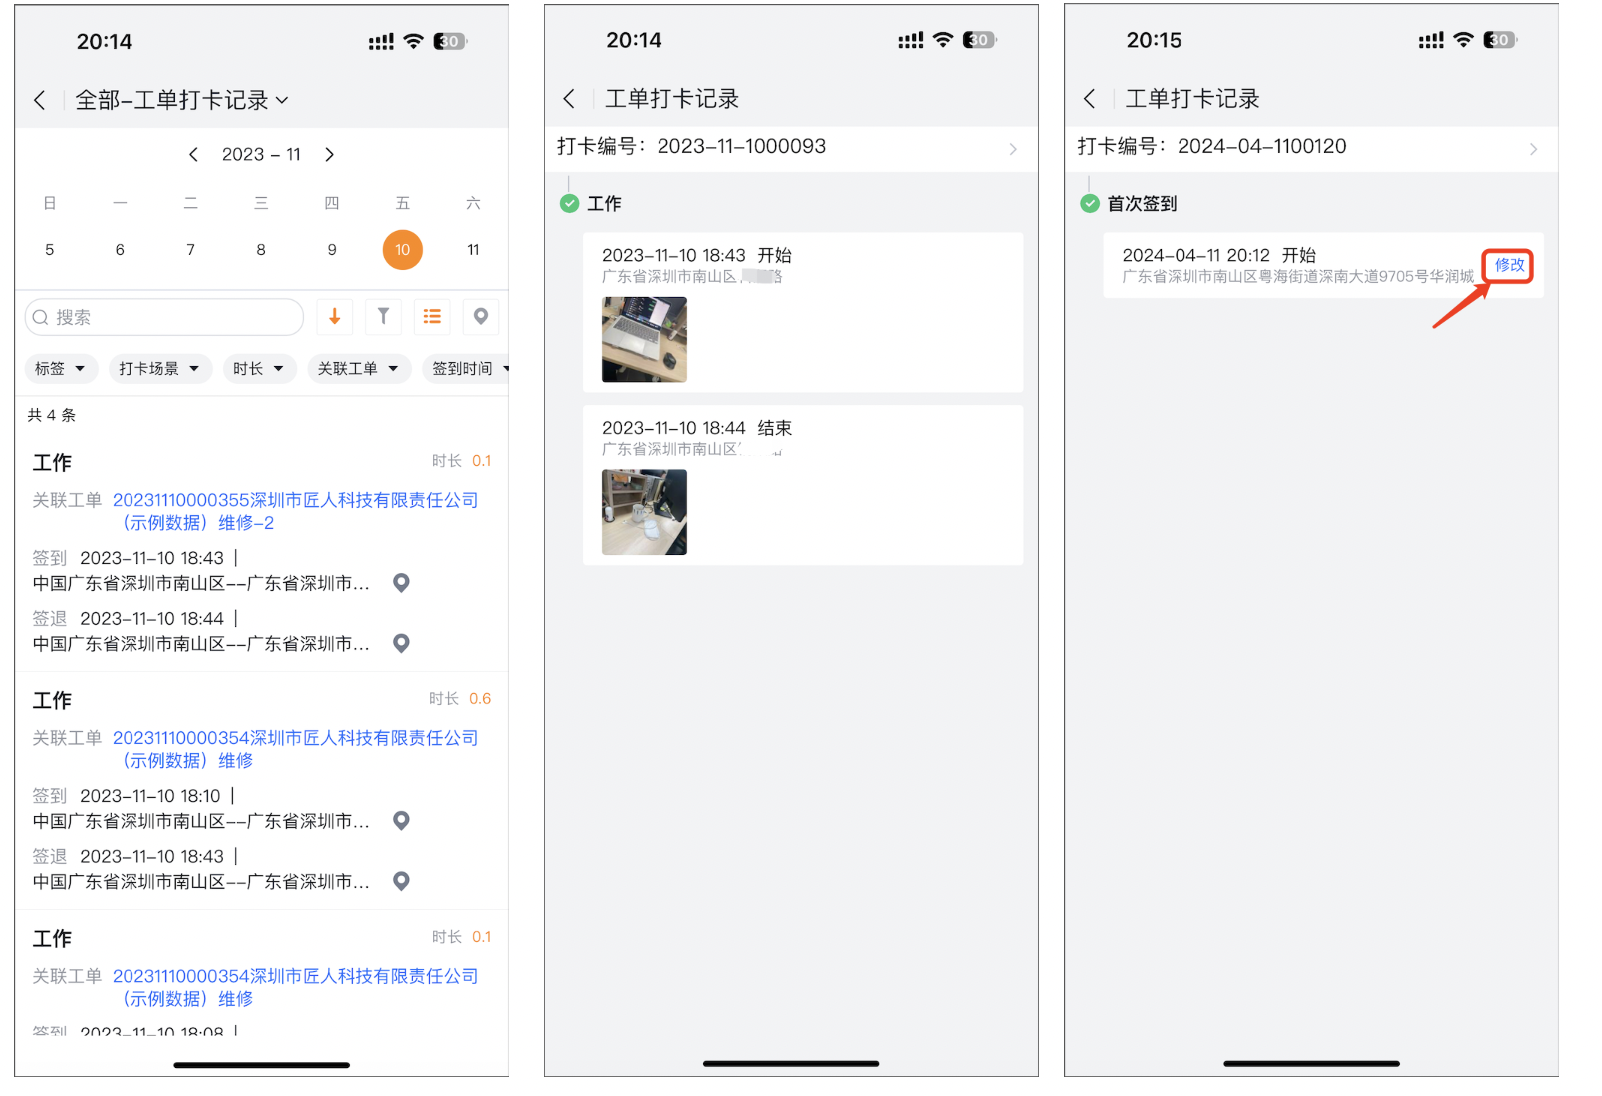1602x1096 pixels.
Task: Open the filter funnel icon
Action: (383, 316)
